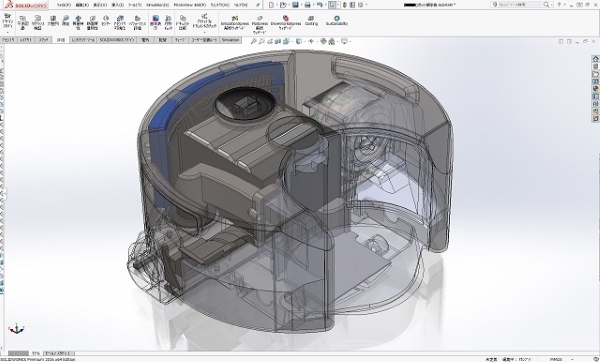600x362 pixels.
Task: Toggle the Rebuild traffic light icon
Action: coord(345,5)
